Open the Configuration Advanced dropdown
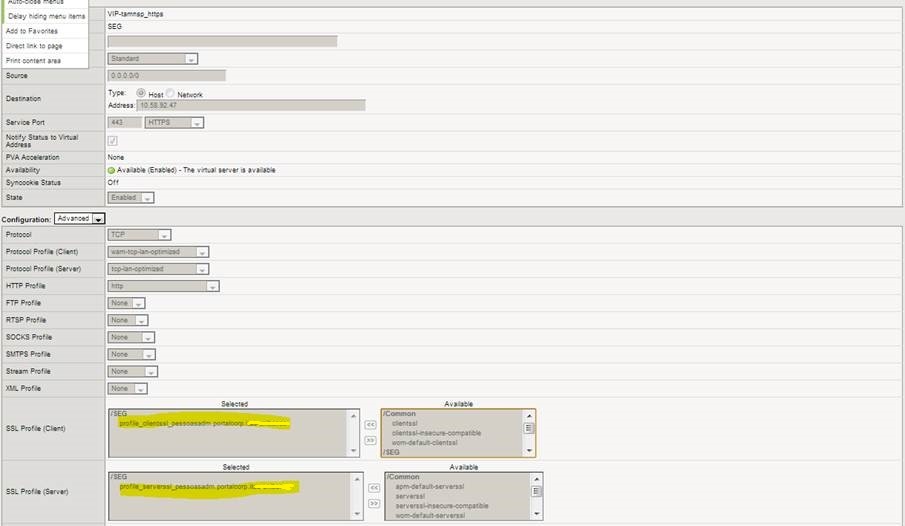905x526 pixels. point(80,218)
